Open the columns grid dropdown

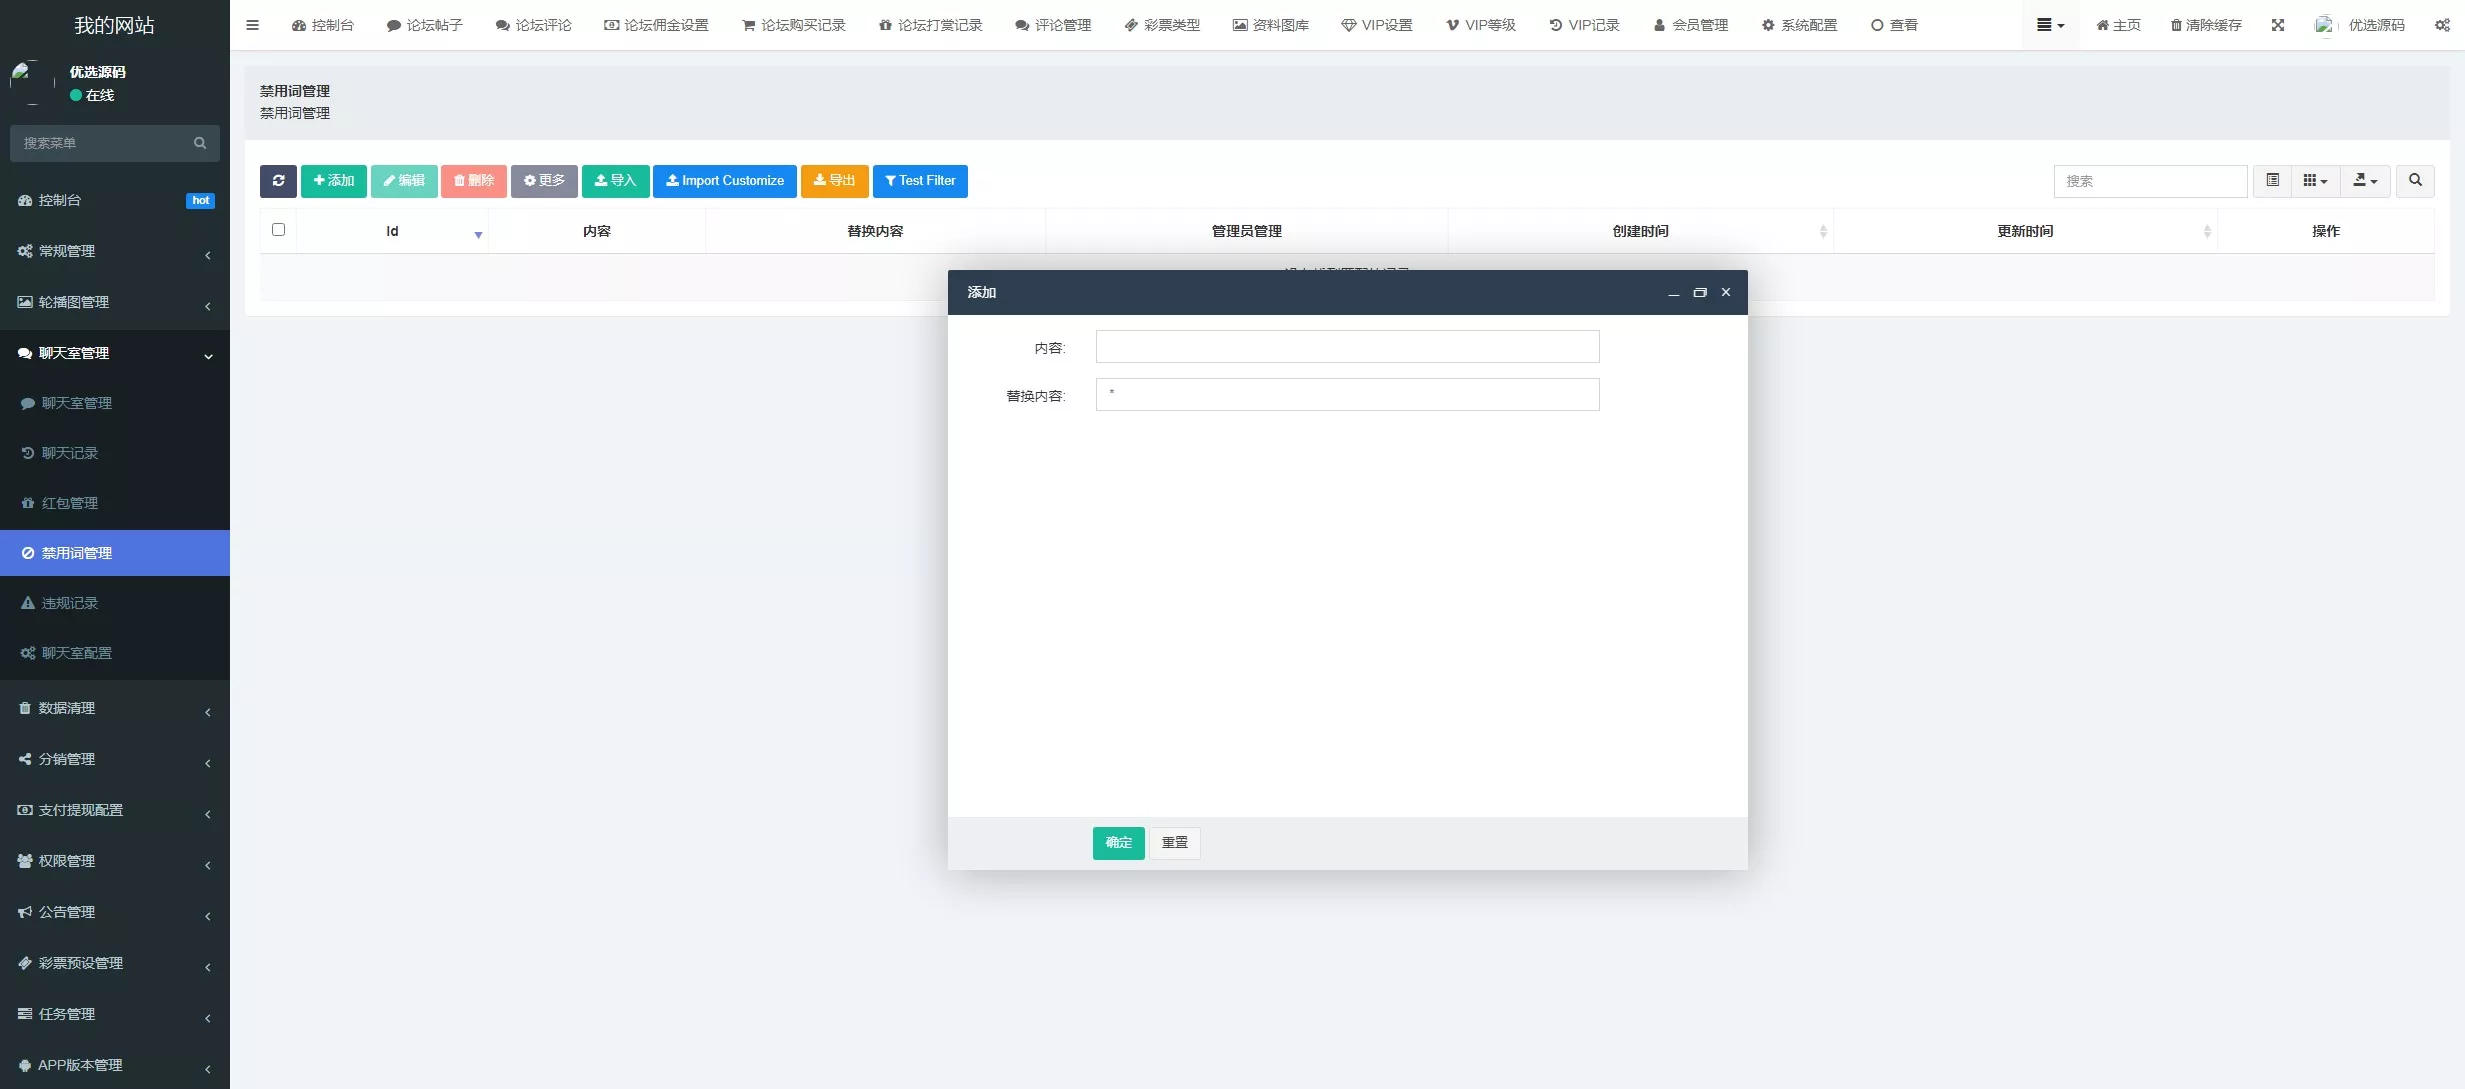2314,181
